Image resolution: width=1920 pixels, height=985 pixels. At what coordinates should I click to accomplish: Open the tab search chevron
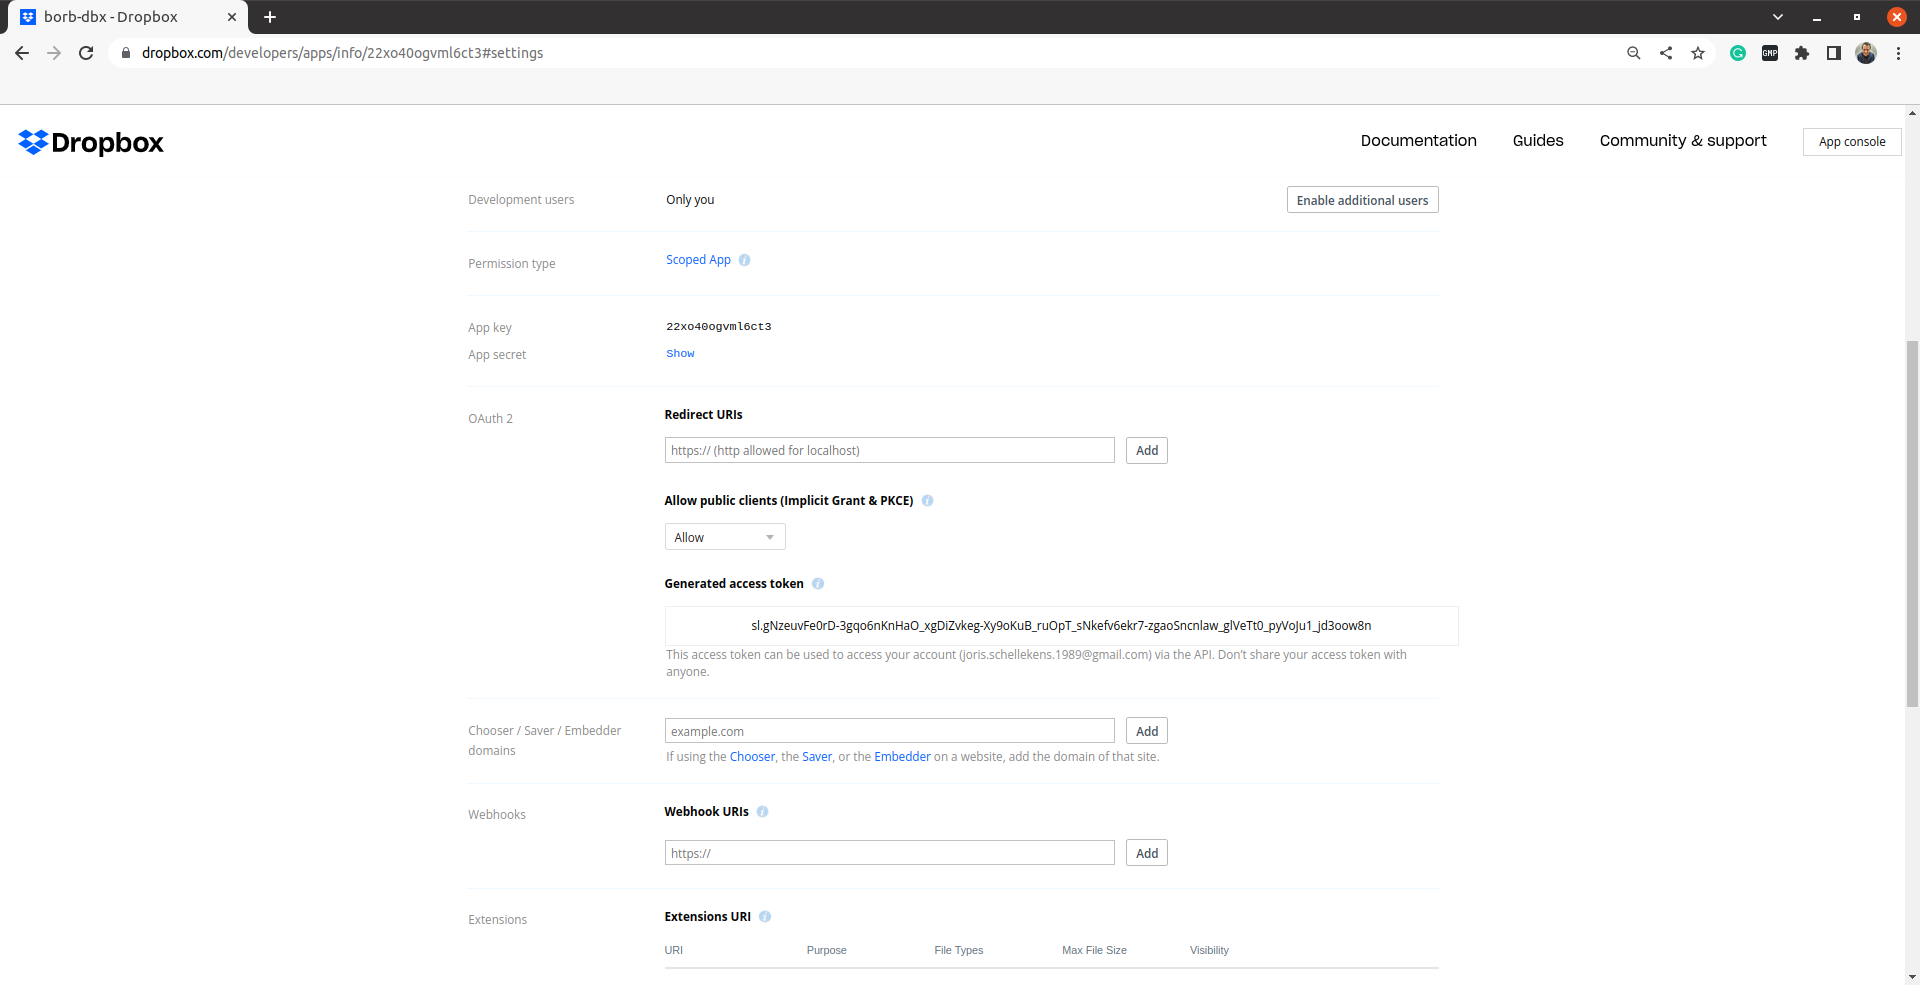tap(1778, 17)
